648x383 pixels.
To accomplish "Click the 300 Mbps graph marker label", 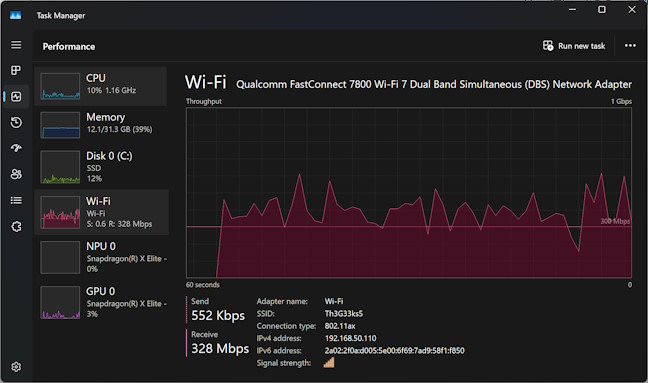I will point(615,221).
